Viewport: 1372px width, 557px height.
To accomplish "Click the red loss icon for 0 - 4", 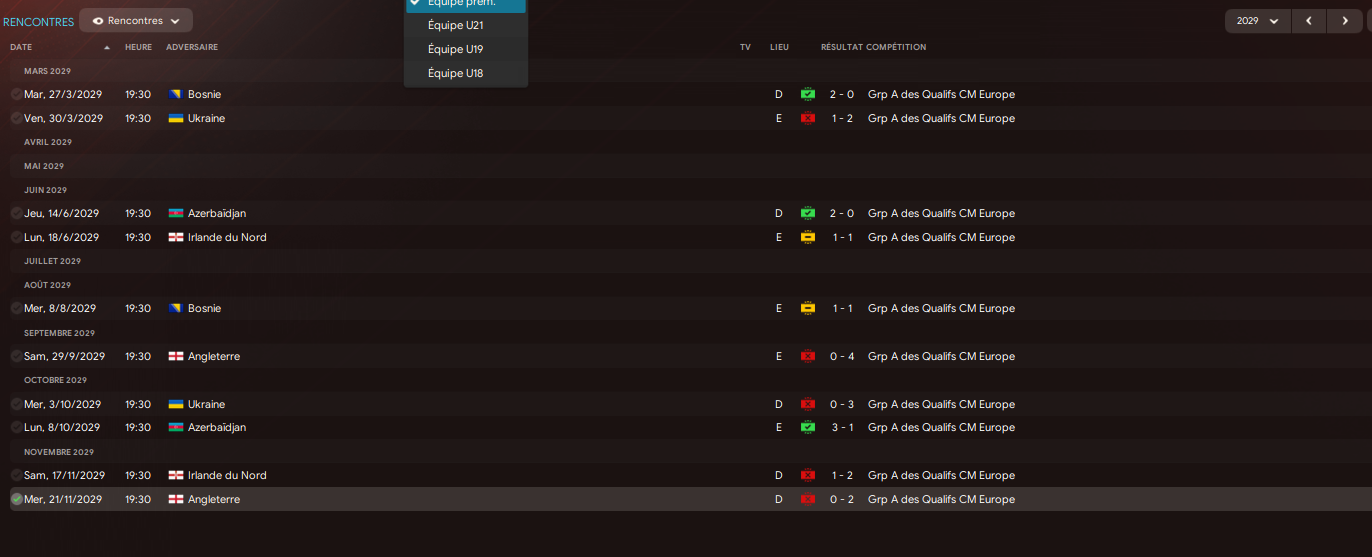I will [807, 356].
